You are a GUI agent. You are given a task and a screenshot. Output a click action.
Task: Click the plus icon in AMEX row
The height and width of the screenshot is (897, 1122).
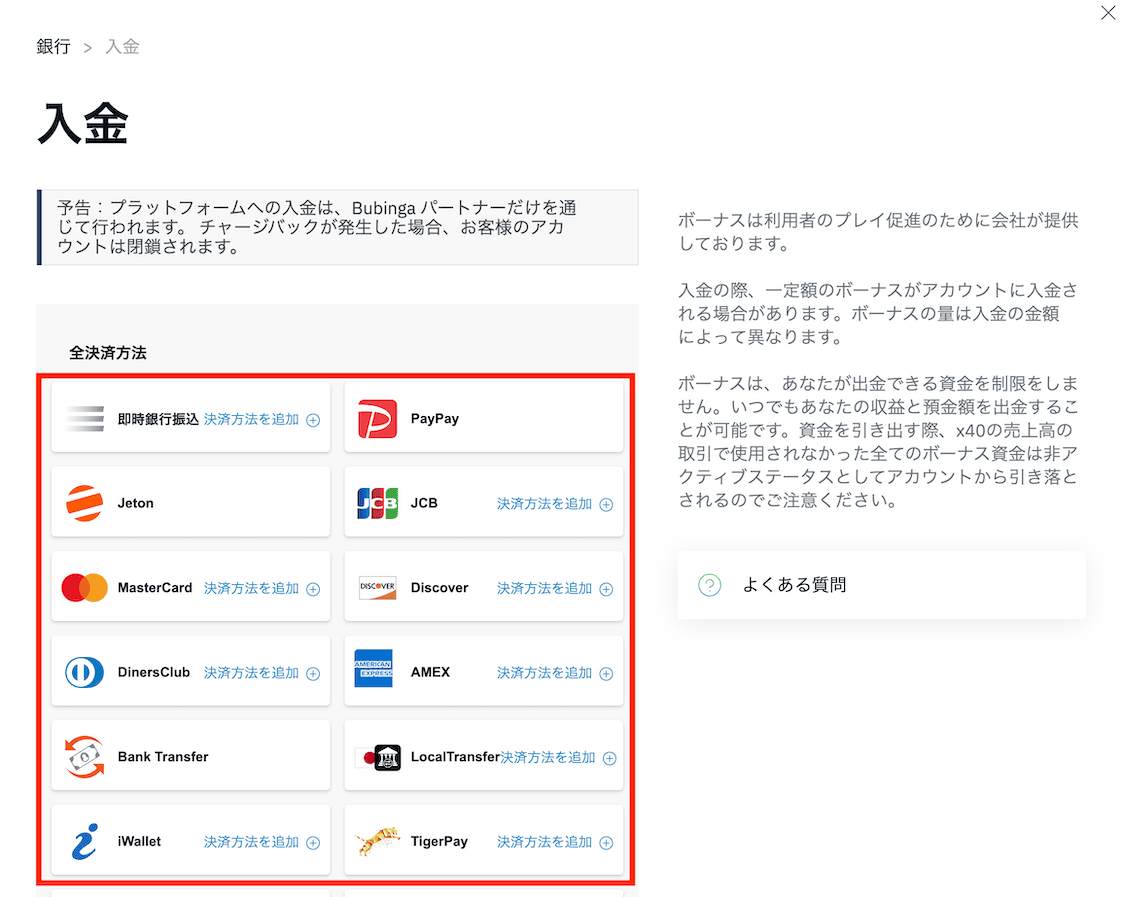[x=606, y=673]
